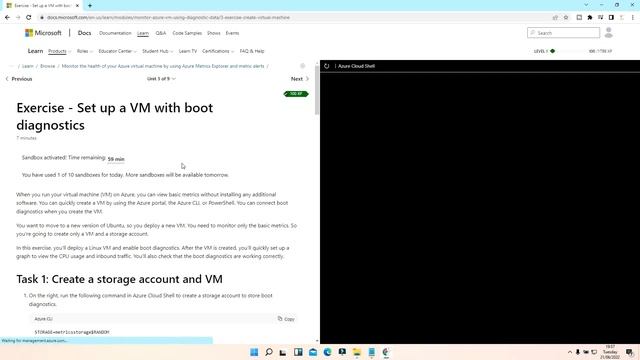
Task: Open the Shows menu item
Action: coord(213,33)
